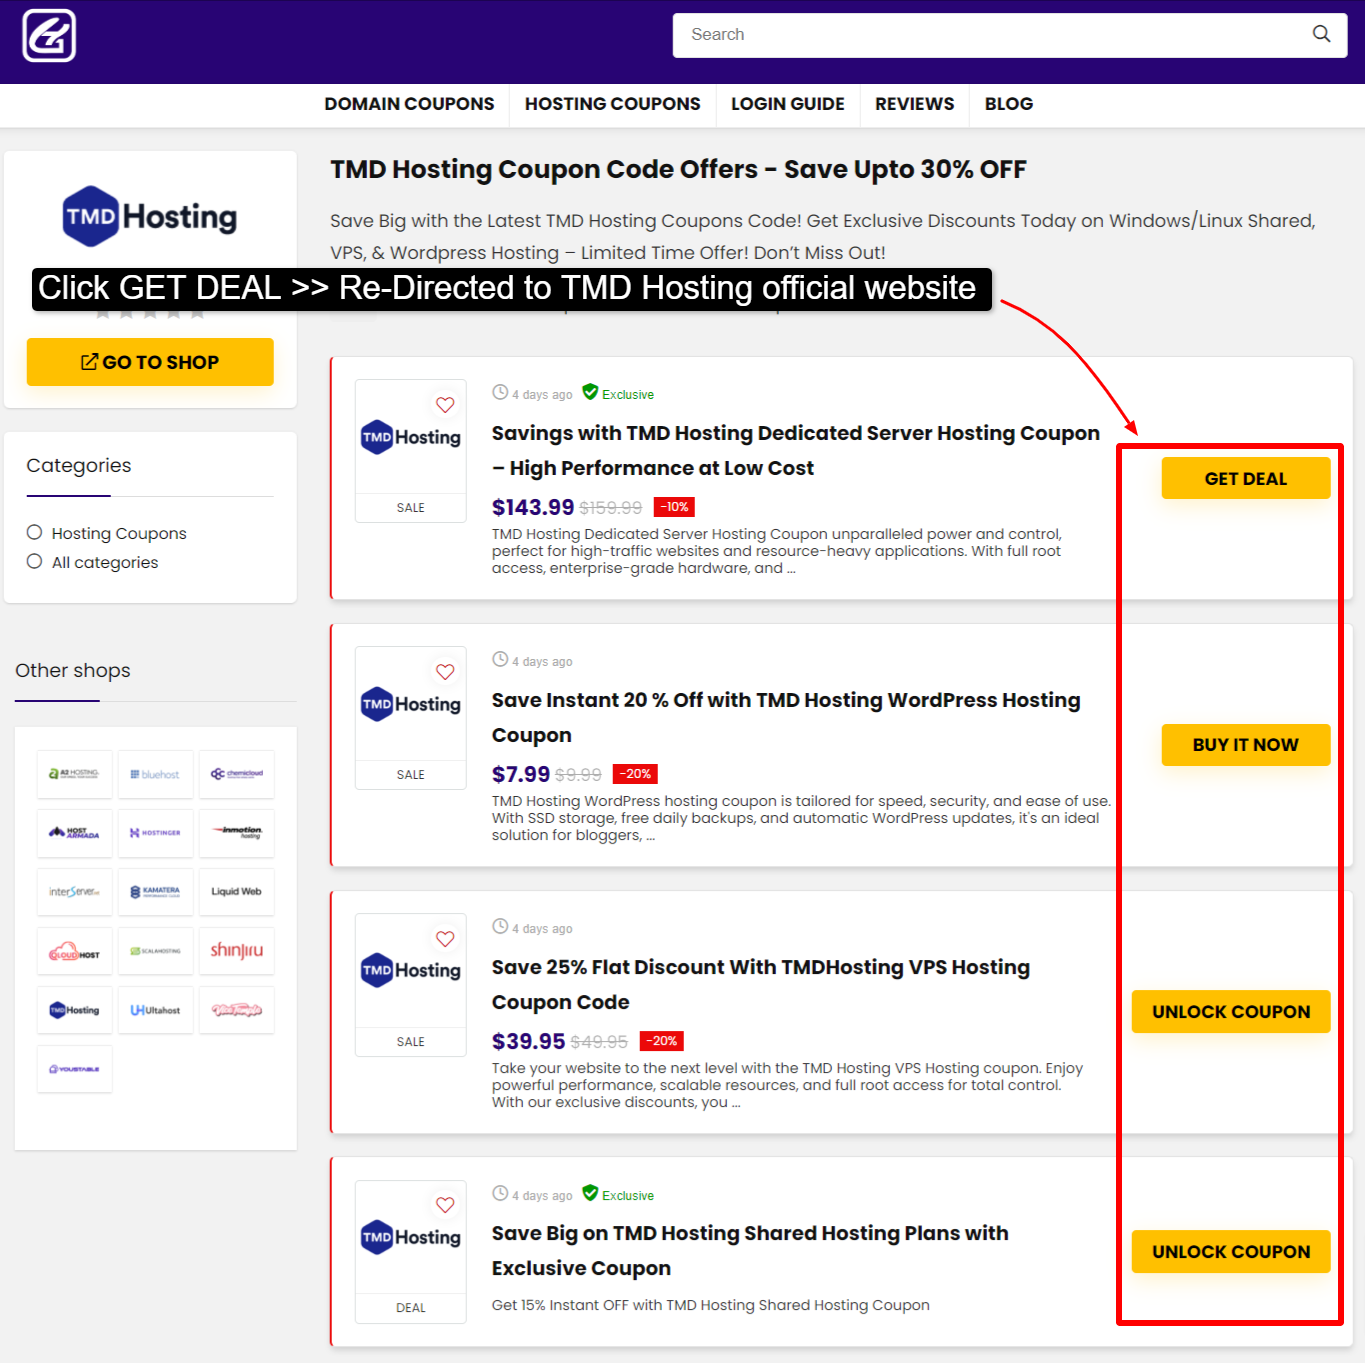Click the Categories heading
Screen dimensions: 1365x1363
click(x=79, y=465)
